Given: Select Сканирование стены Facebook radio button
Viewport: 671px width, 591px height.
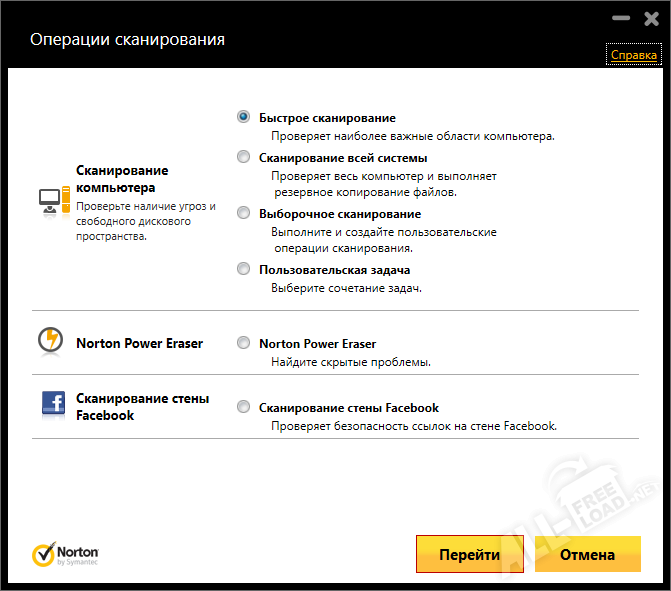Looking at the screenshot, I should click(x=243, y=407).
